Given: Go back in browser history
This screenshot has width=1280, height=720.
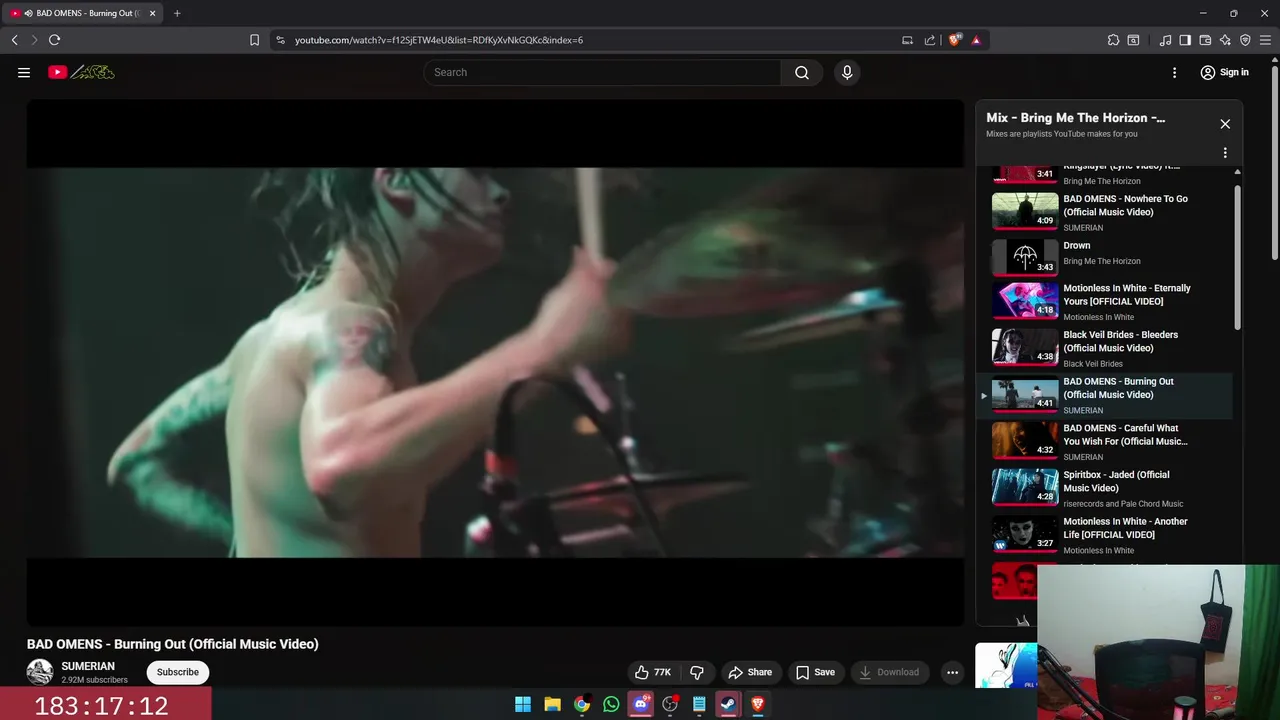Looking at the screenshot, I should coord(14,40).
